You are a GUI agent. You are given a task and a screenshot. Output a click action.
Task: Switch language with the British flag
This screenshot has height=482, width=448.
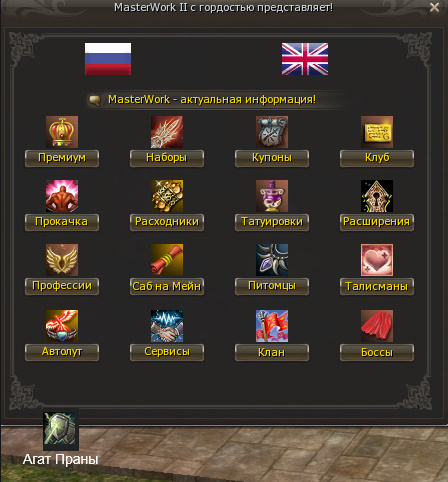305,59
